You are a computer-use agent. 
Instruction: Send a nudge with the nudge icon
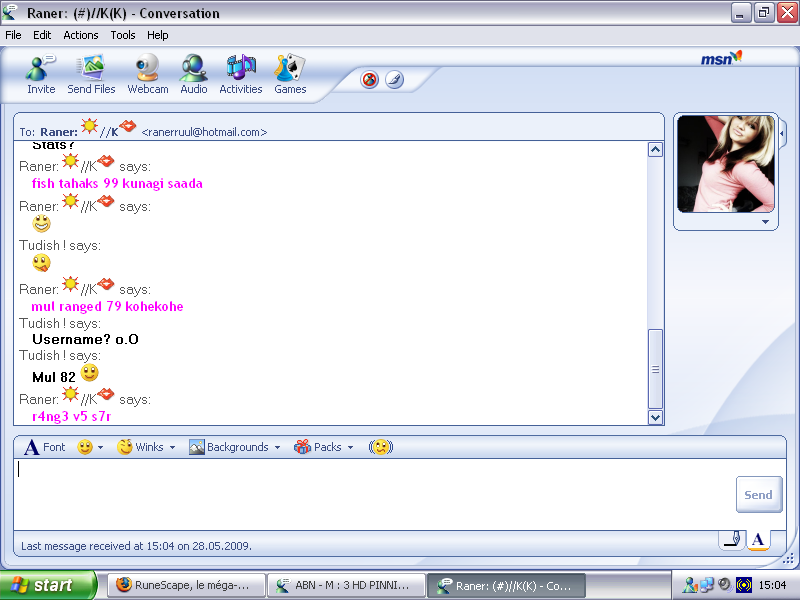pyautogui.click(x=380, y=447)
